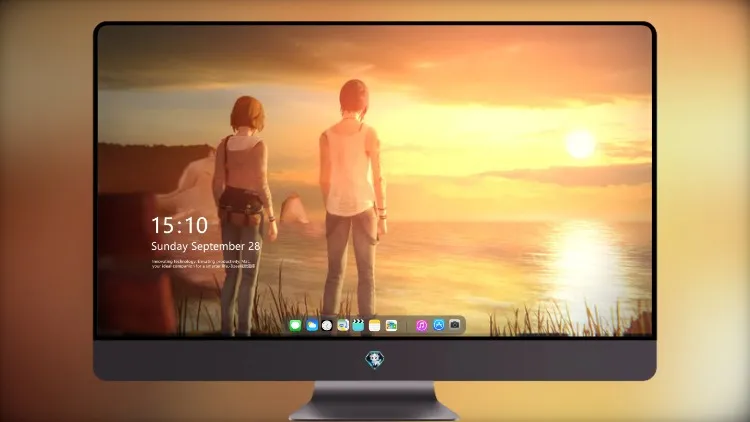Viewport: 750px width, 422px height.
Task: Open the picture gallery app in dock
Action: point(391,326)
